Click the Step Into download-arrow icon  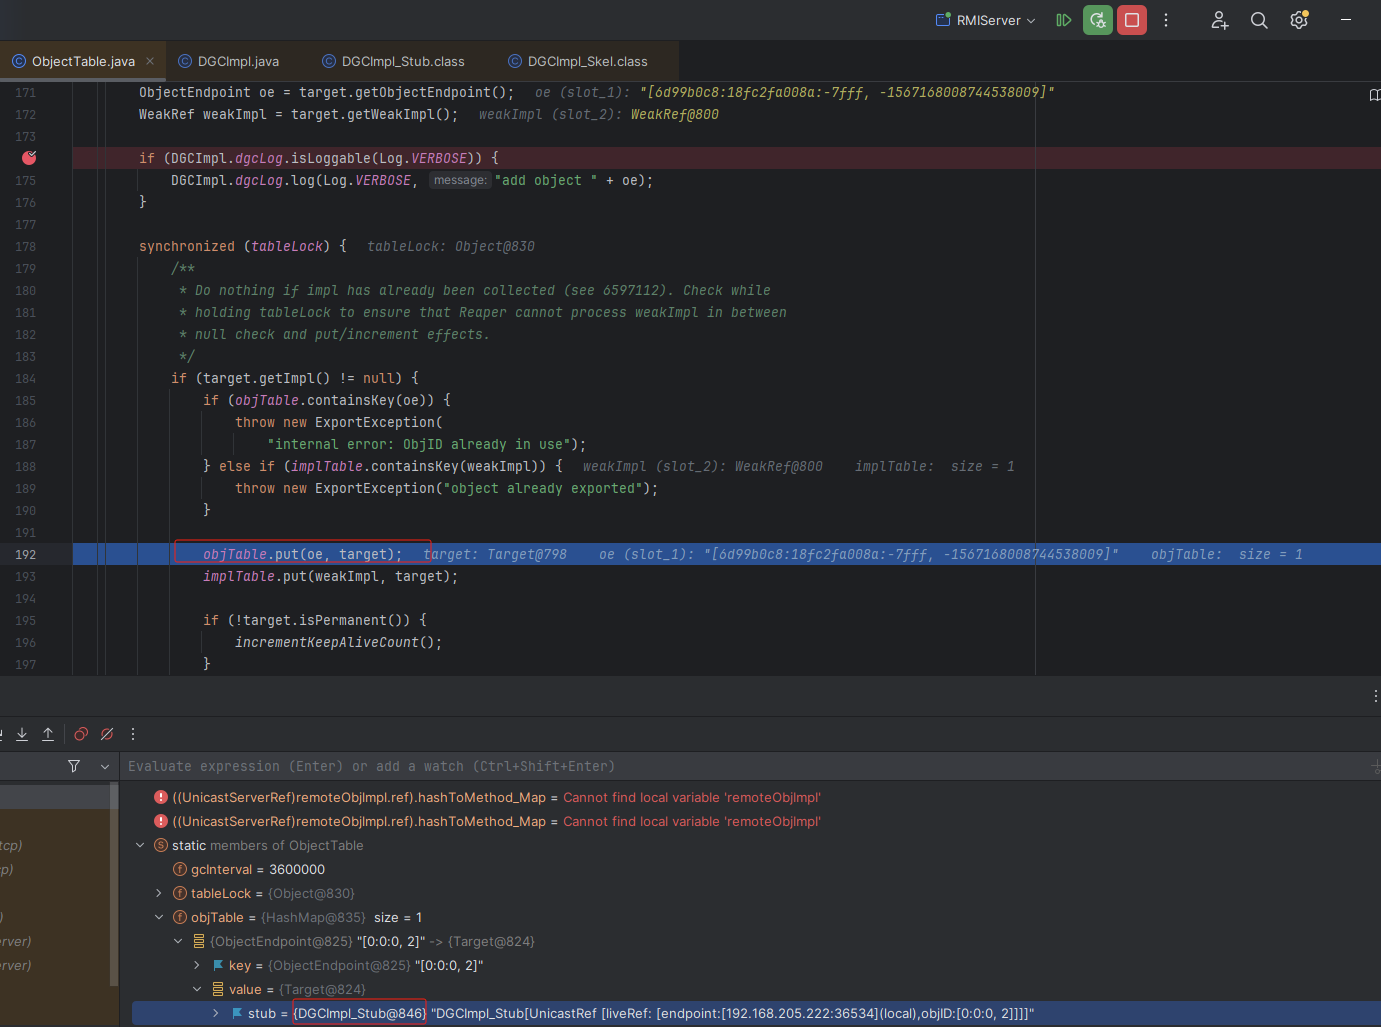pos(22,734)
